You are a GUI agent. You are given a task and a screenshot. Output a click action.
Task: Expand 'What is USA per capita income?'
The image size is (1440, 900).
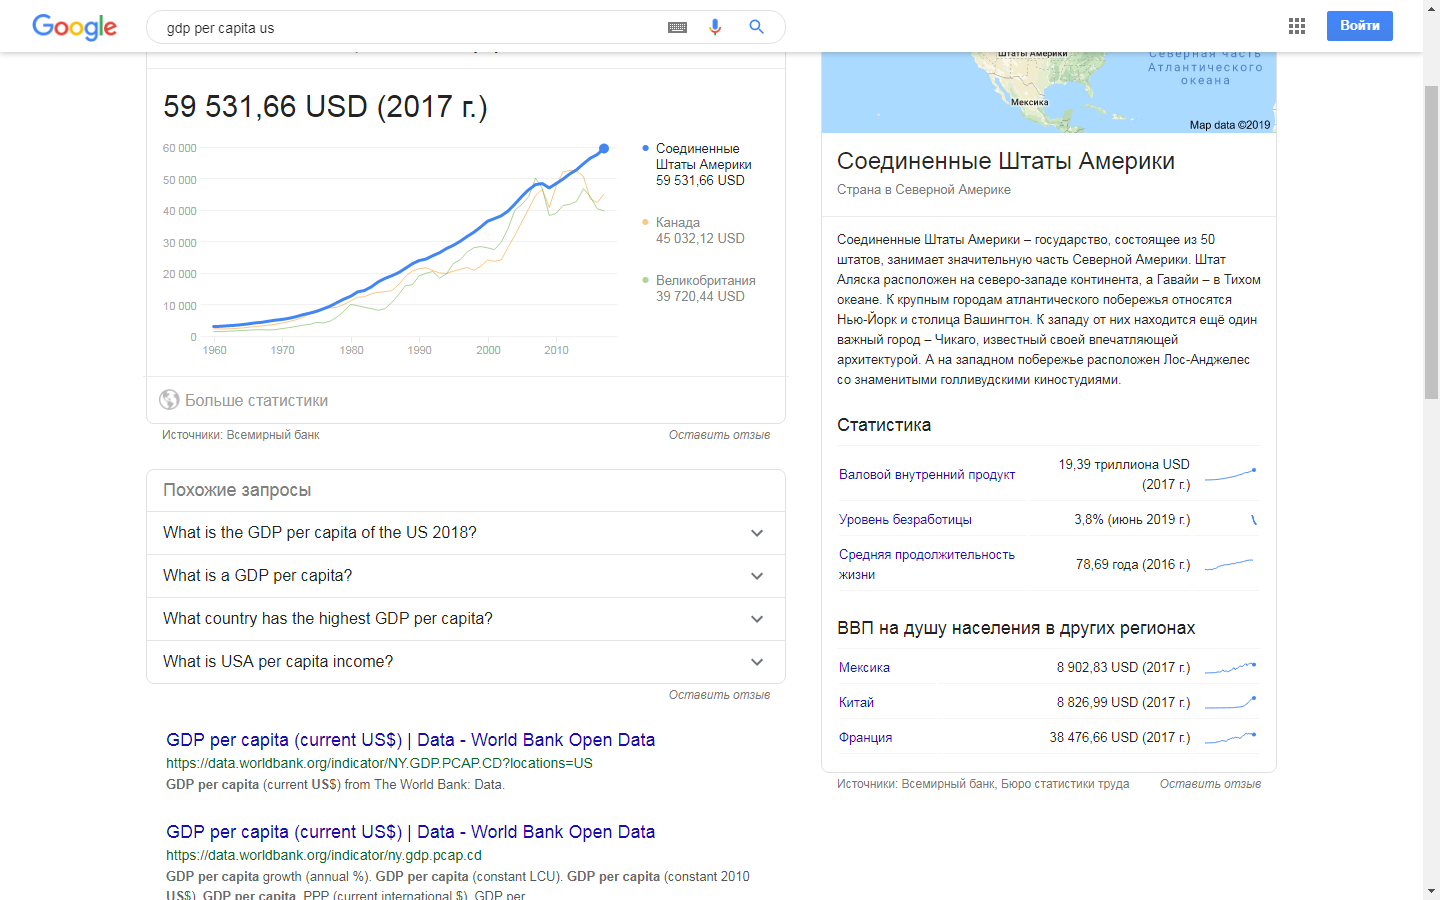point(466,662)
